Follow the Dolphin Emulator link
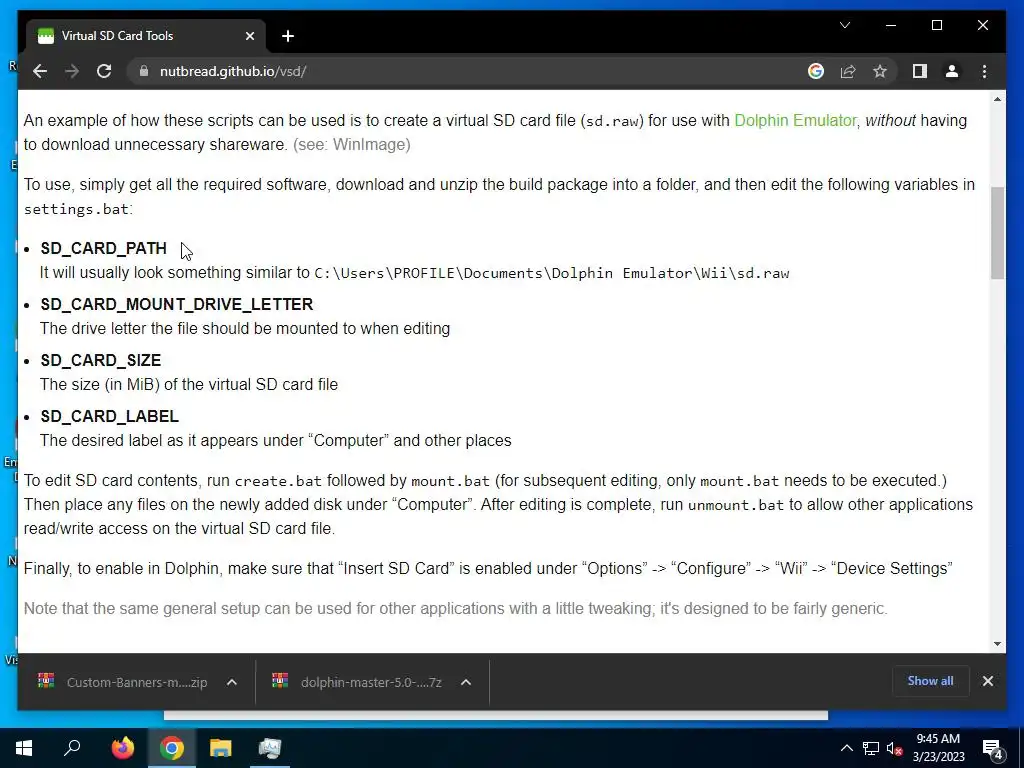Screen dimensions: 1024x768 click(795, 121)
